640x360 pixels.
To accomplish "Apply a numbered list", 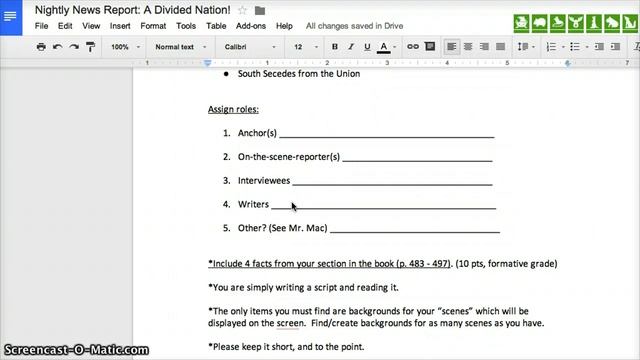I will pyautogui.click(x=551, y=47).
